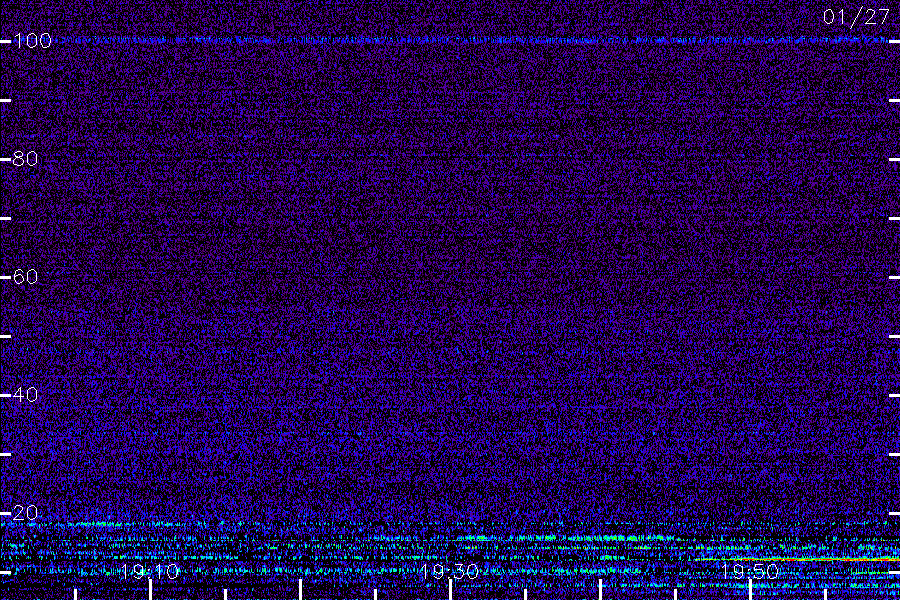Viewport: 900px width, 600px height.
Task: Click the 20 frequency axis label
Action: point(25,513)
